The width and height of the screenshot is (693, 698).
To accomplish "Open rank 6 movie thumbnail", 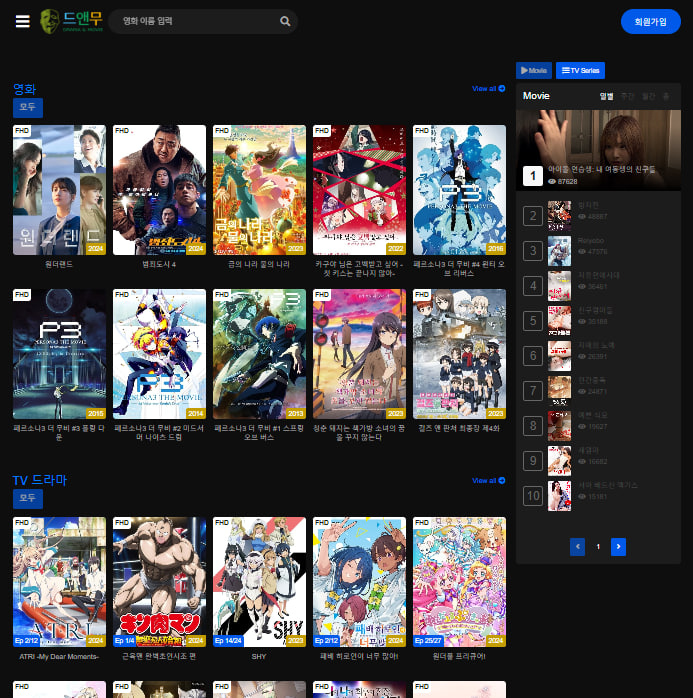I will [559, 356].
